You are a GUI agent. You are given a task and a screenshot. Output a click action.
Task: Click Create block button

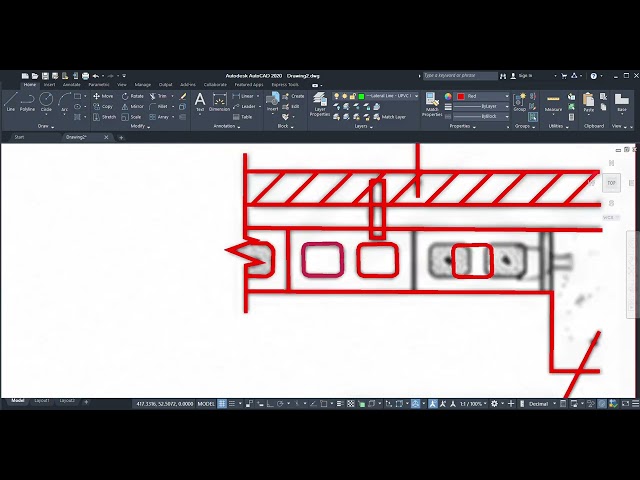293,96
